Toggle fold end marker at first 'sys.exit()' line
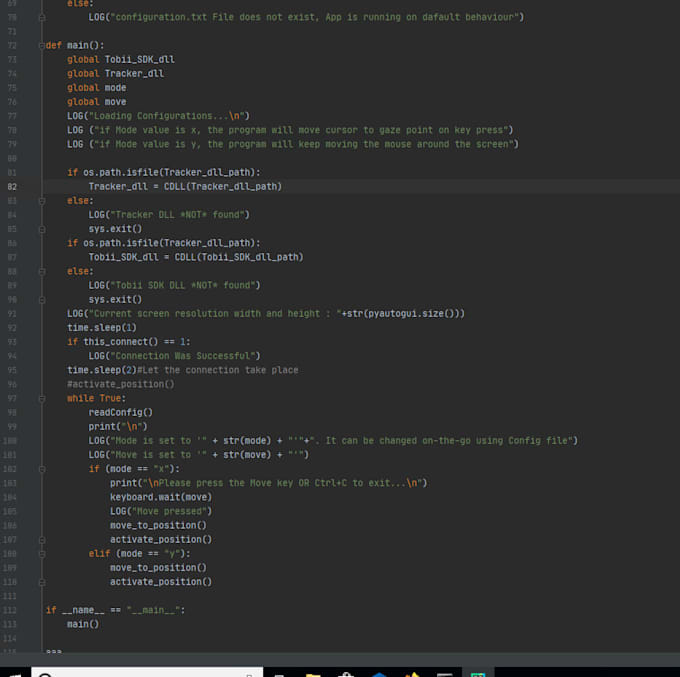 (42, 229)
